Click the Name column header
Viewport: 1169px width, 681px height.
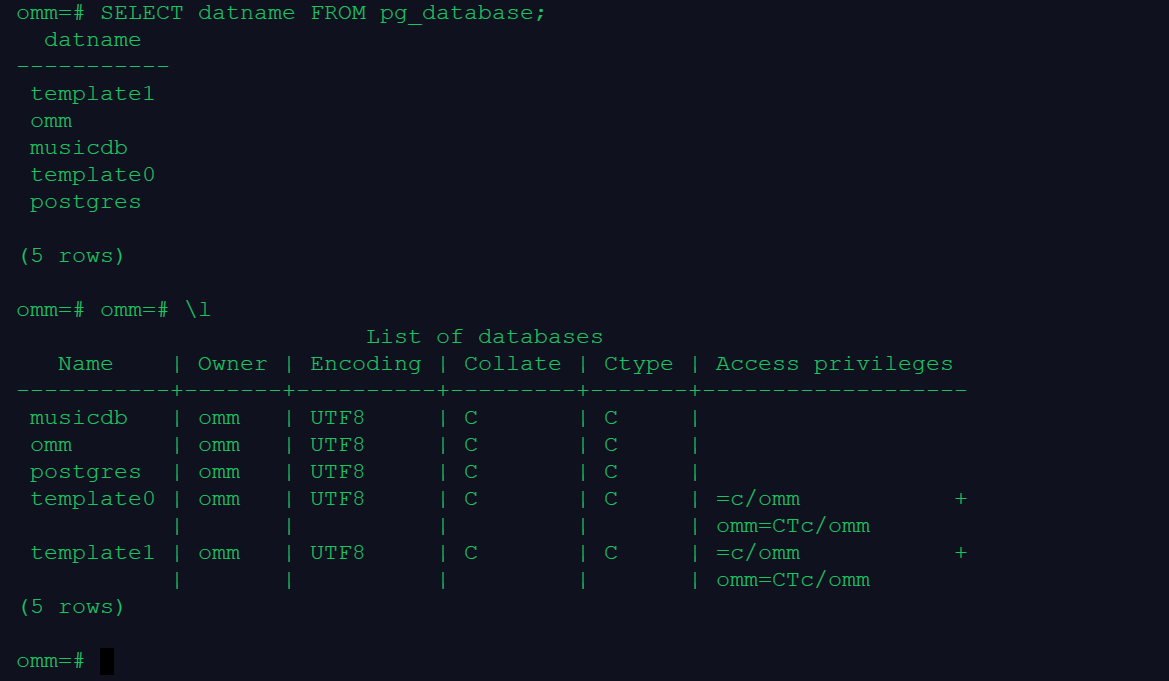tap(85, 364)
